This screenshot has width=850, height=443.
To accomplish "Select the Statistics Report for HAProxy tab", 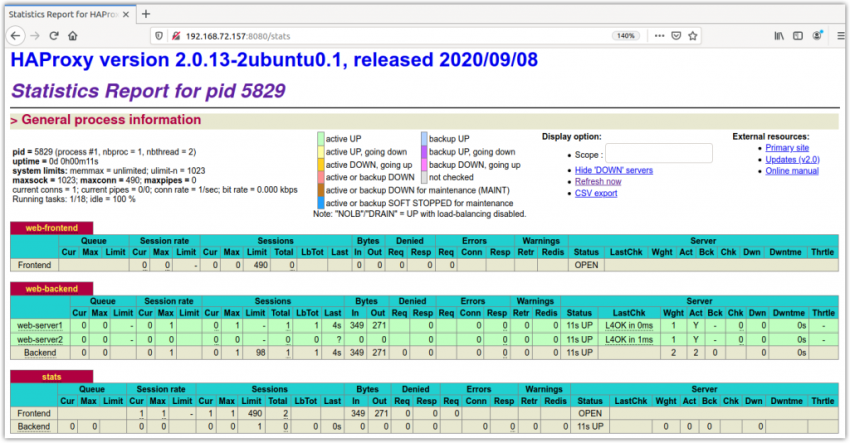I will (60, 13).
